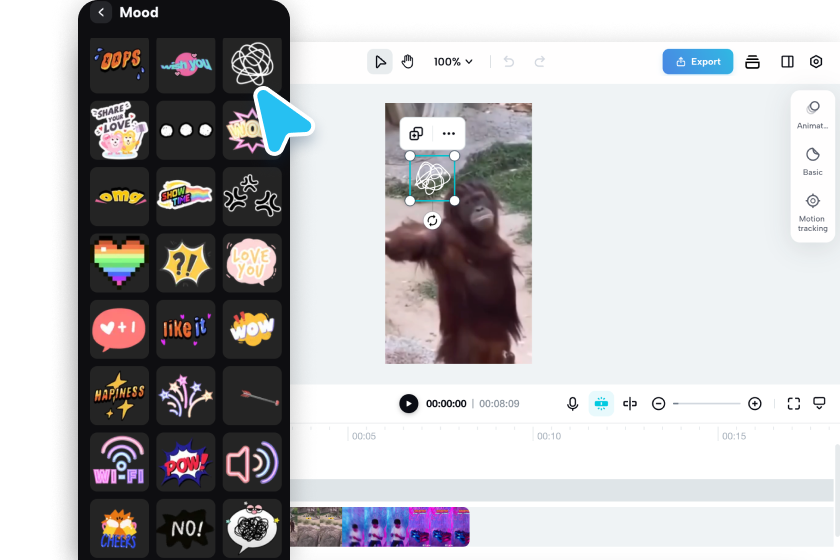Click the top-left handle of the sticker

[410, 156]
